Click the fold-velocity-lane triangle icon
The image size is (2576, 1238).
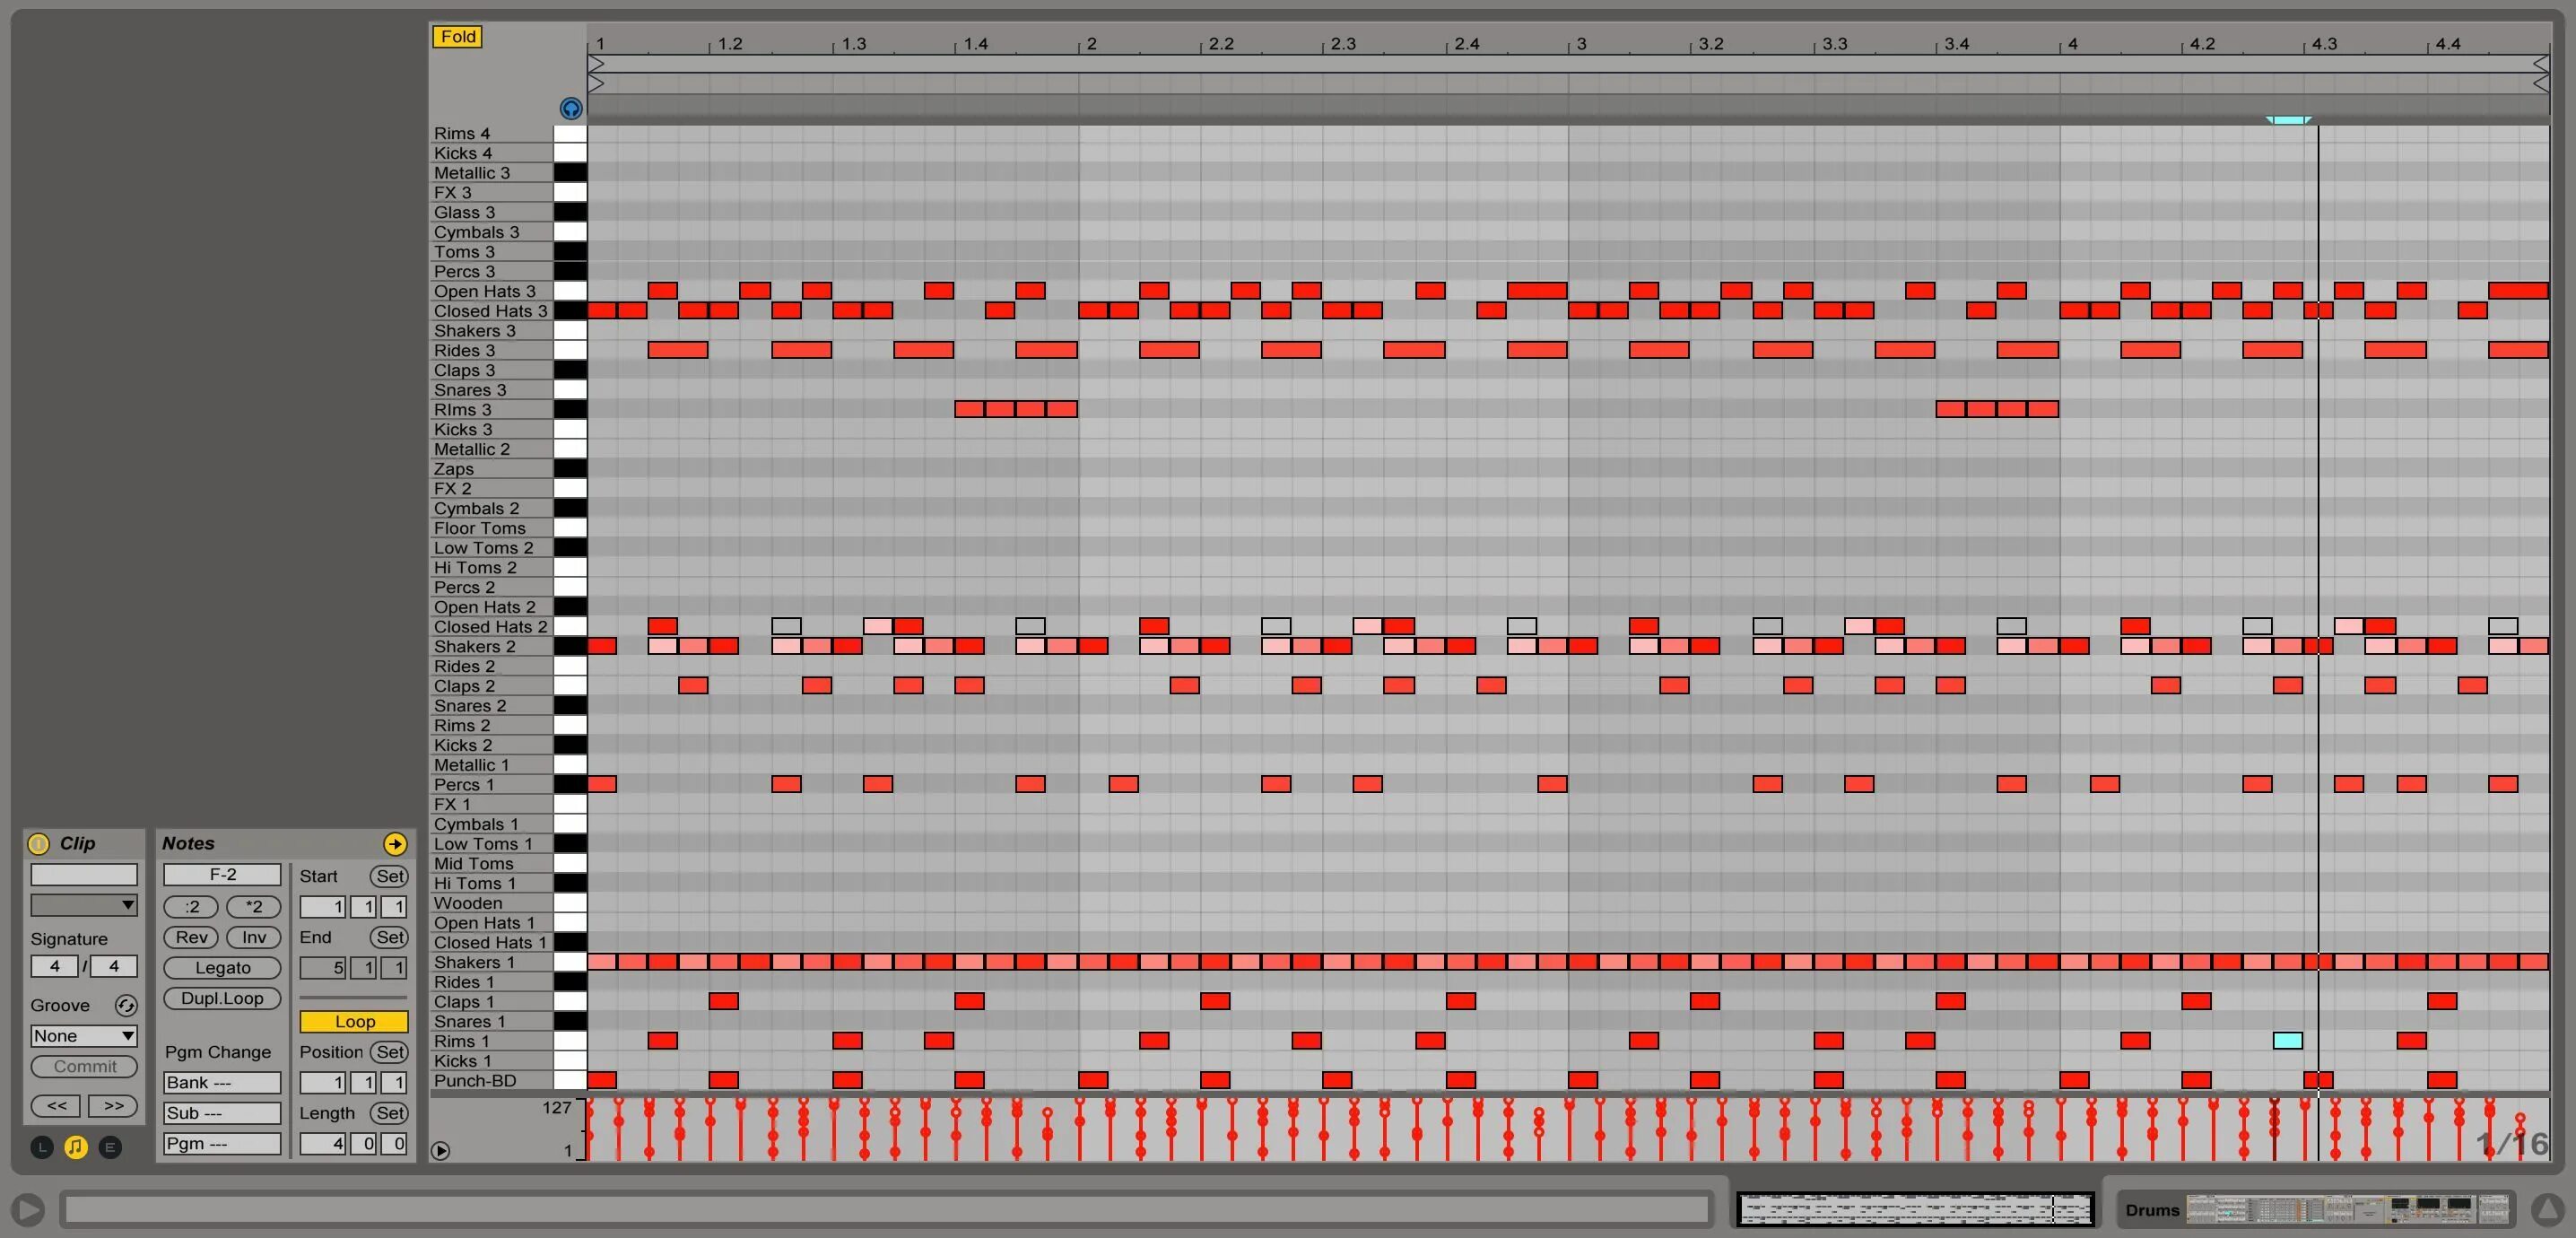tap(440, 1150)
